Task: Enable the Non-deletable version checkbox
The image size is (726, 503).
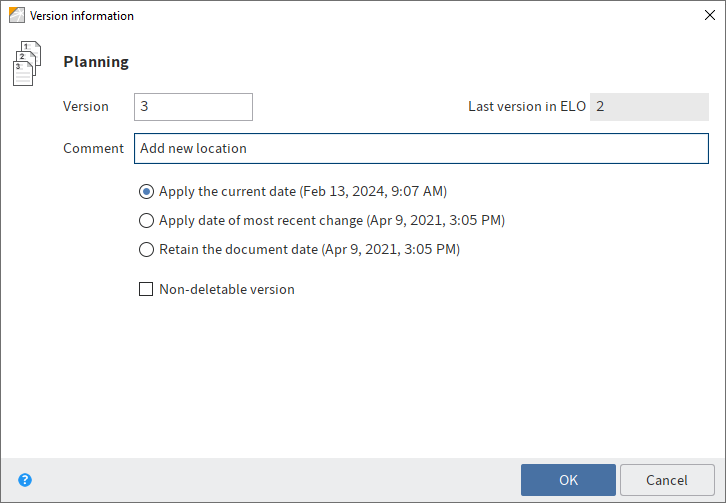Action: pyautogui.click(x=147, y=290)
